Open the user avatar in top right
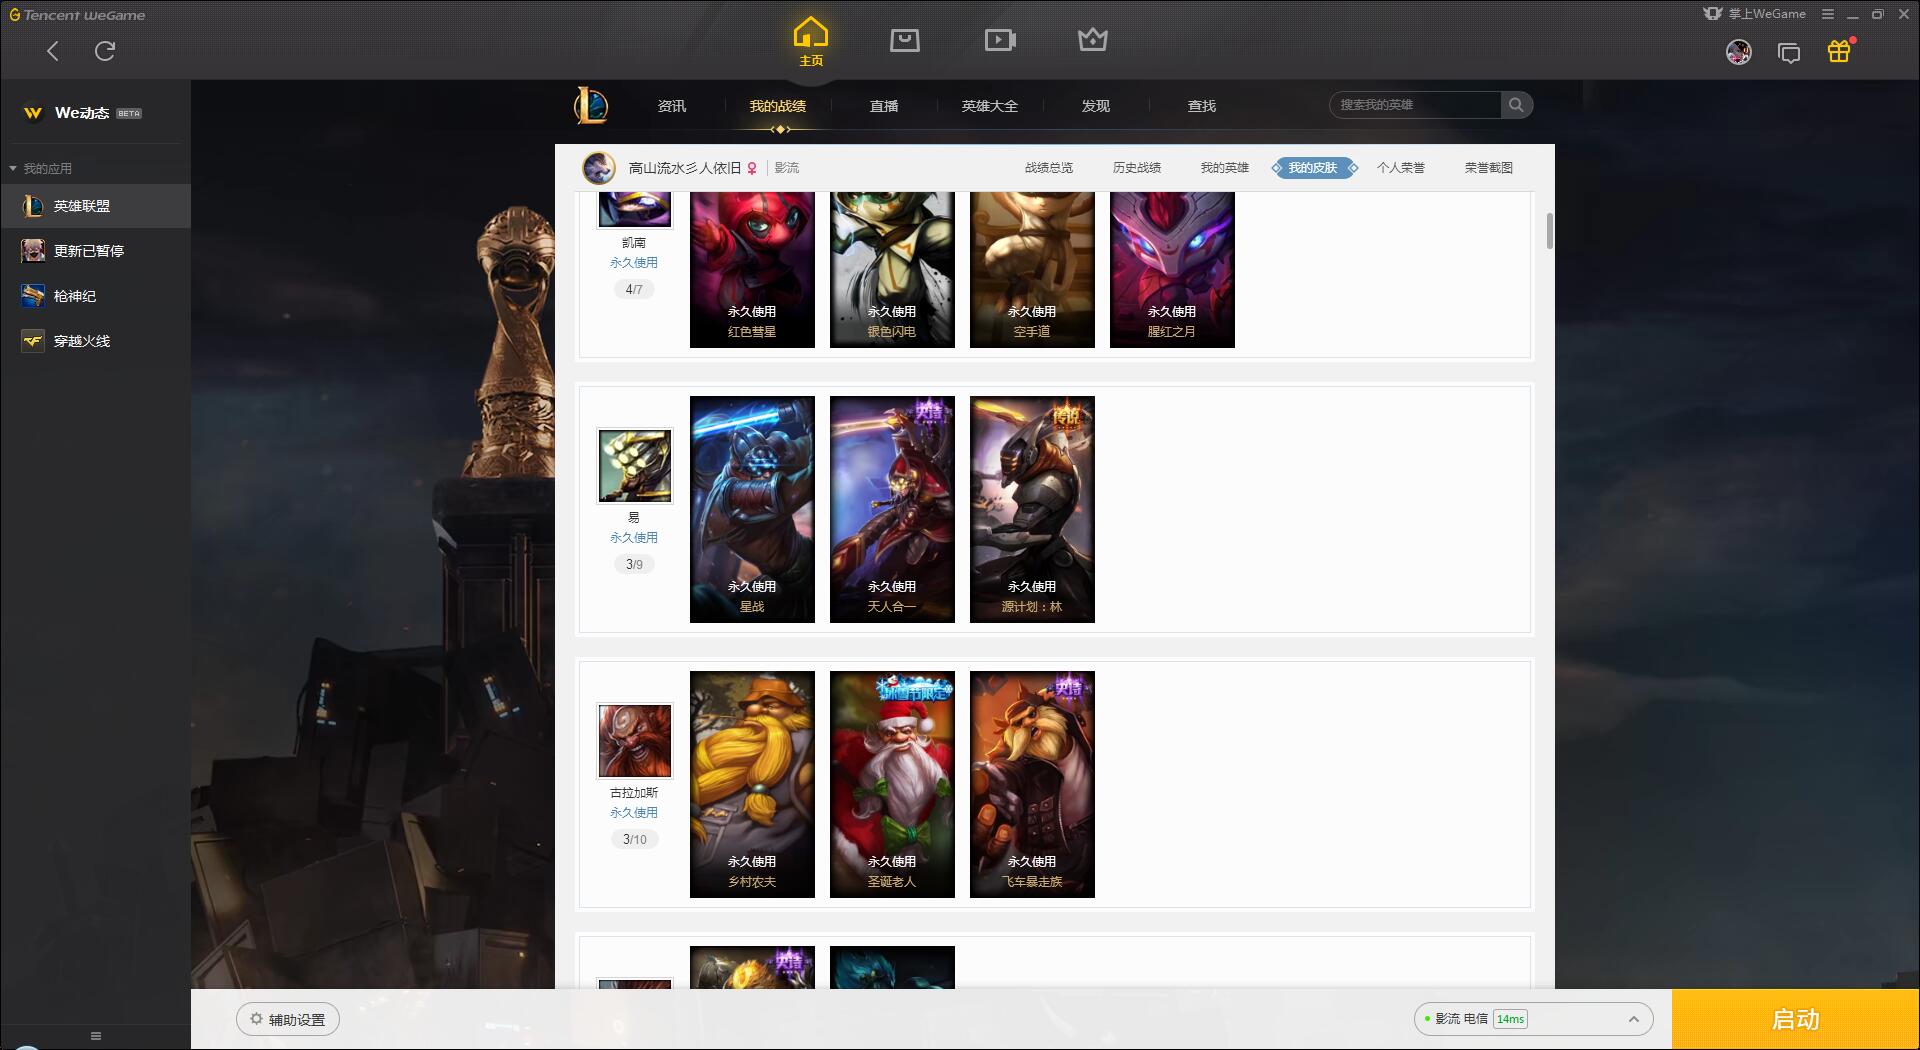This screenshot has height=1050, width=1920. (1739, 52)
